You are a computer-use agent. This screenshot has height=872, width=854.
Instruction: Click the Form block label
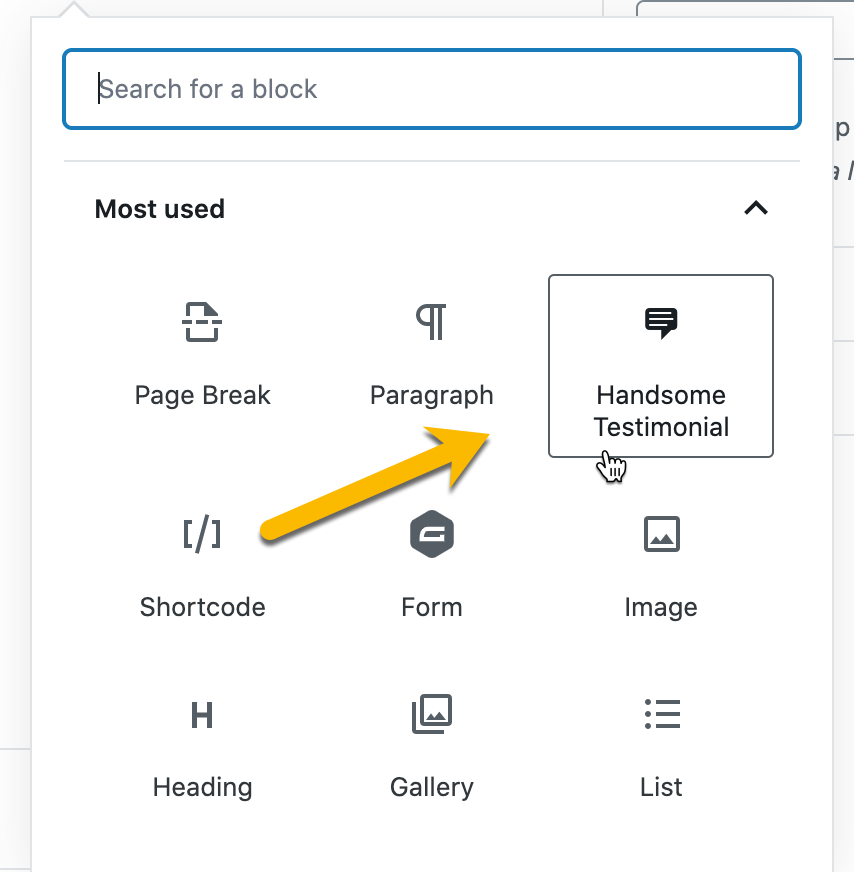pos(432,607)
